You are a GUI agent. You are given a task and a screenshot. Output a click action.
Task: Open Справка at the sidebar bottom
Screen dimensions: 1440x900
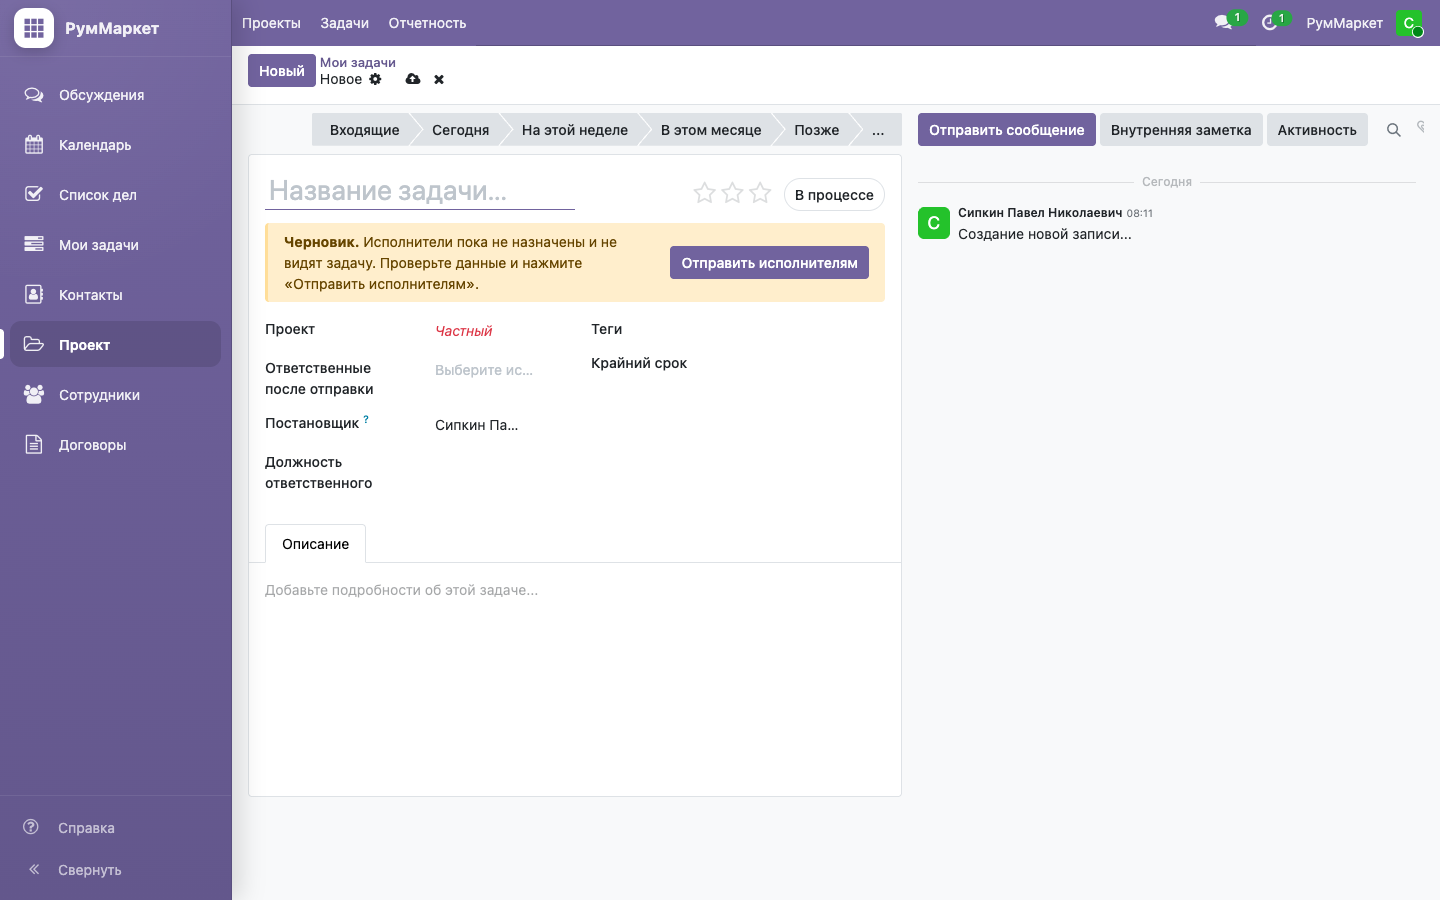click(x=116, y=828)
